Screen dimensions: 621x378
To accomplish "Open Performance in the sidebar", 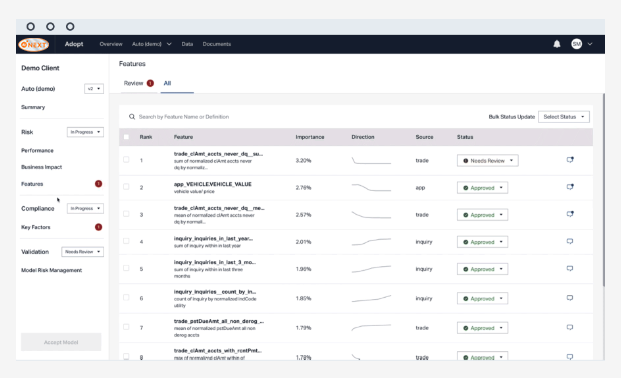I will click(x=37, y=151).
